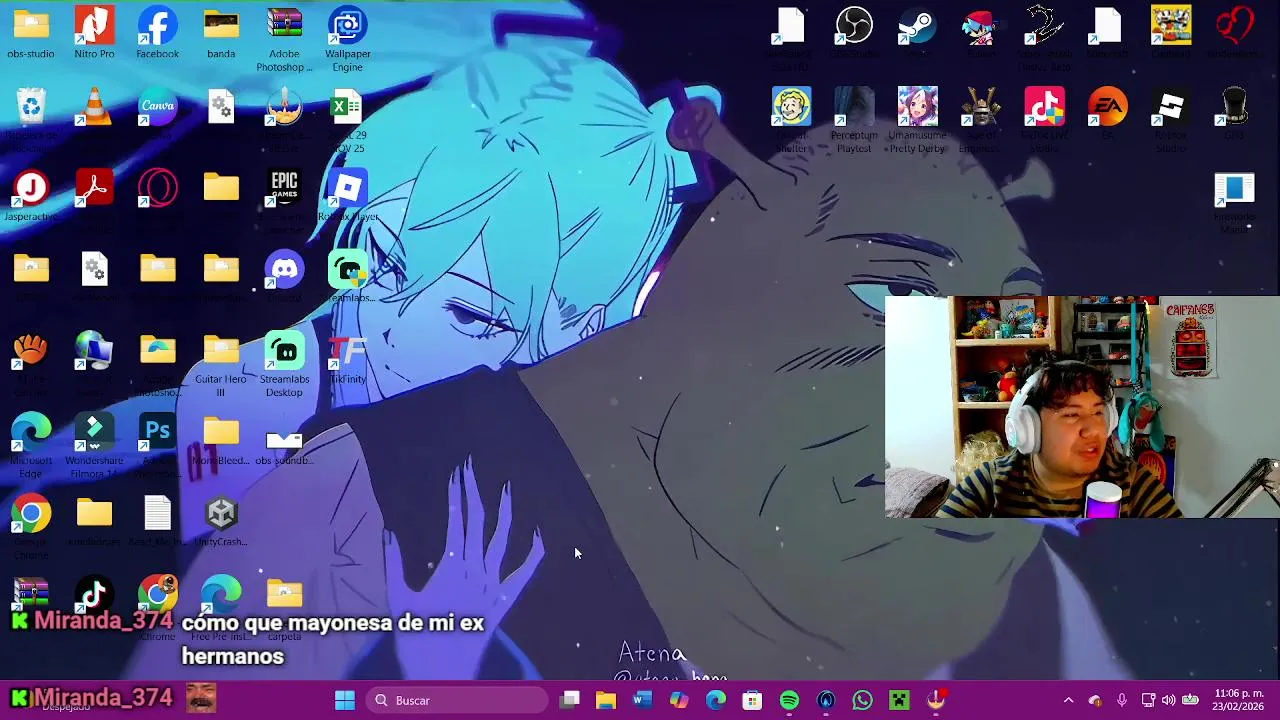Image resolution: width=1280 pixels, height=720 pixels.
Task: Open File Explorer from the taskbar
Action: tap(606, 700)
